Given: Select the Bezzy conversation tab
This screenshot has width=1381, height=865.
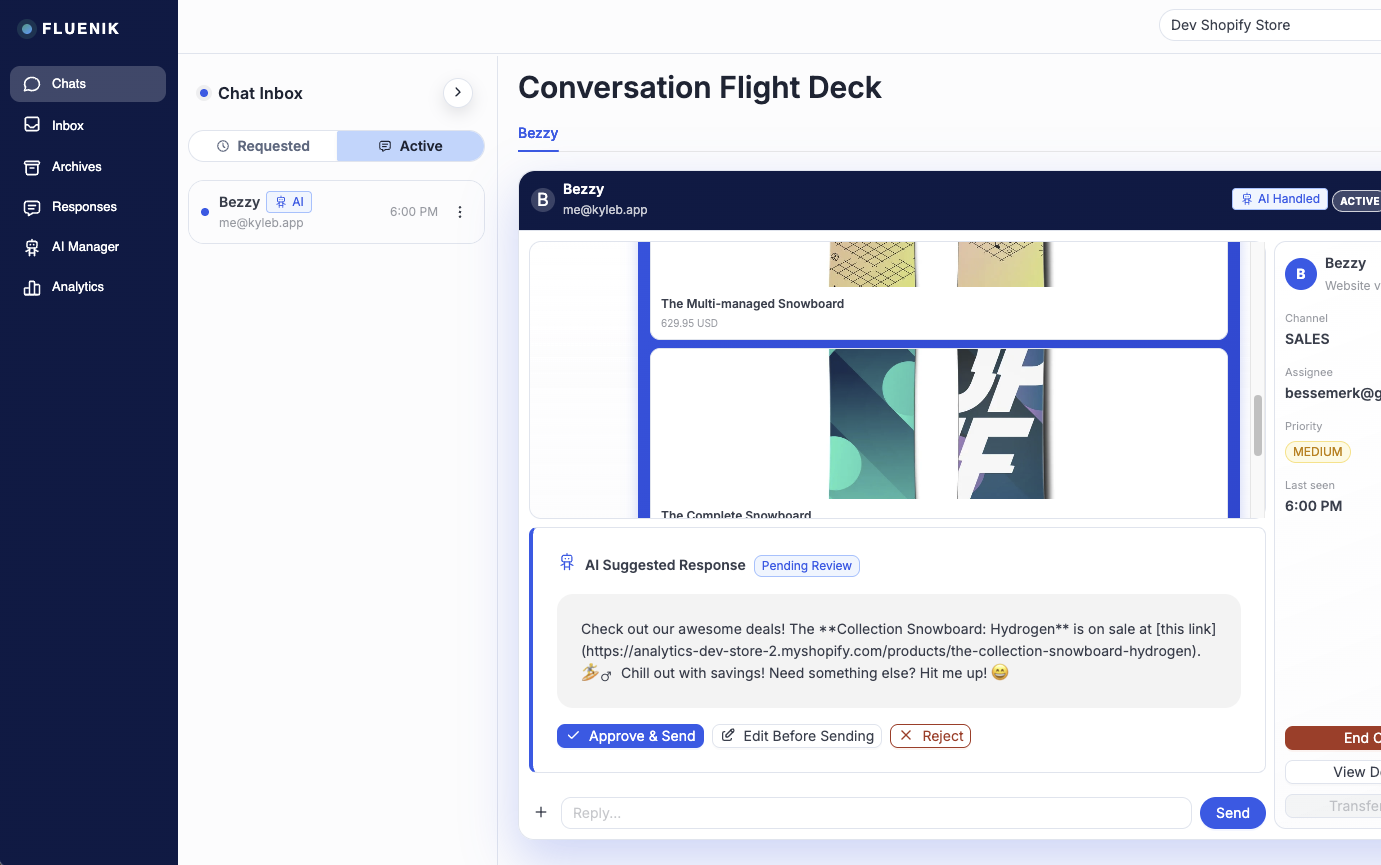Looking at the screenshot, I should point(538,132).
